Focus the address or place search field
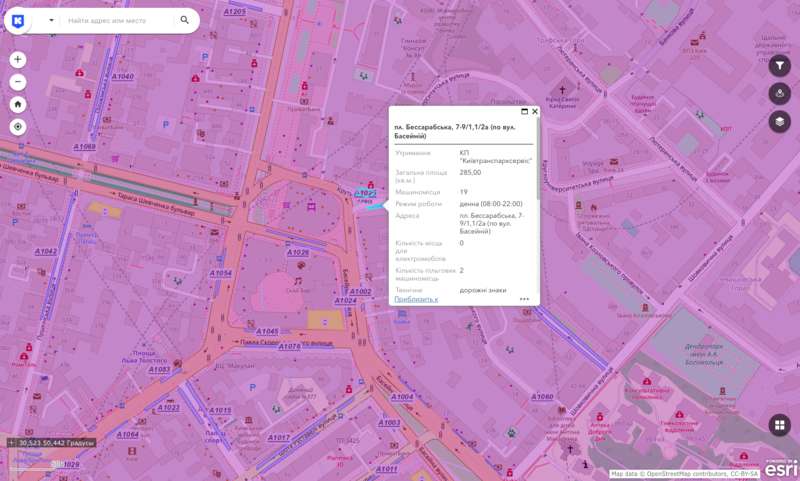Image resolution: width=800 pixels, height=481 pixels. pyautogui.click(x=120, y=20)
